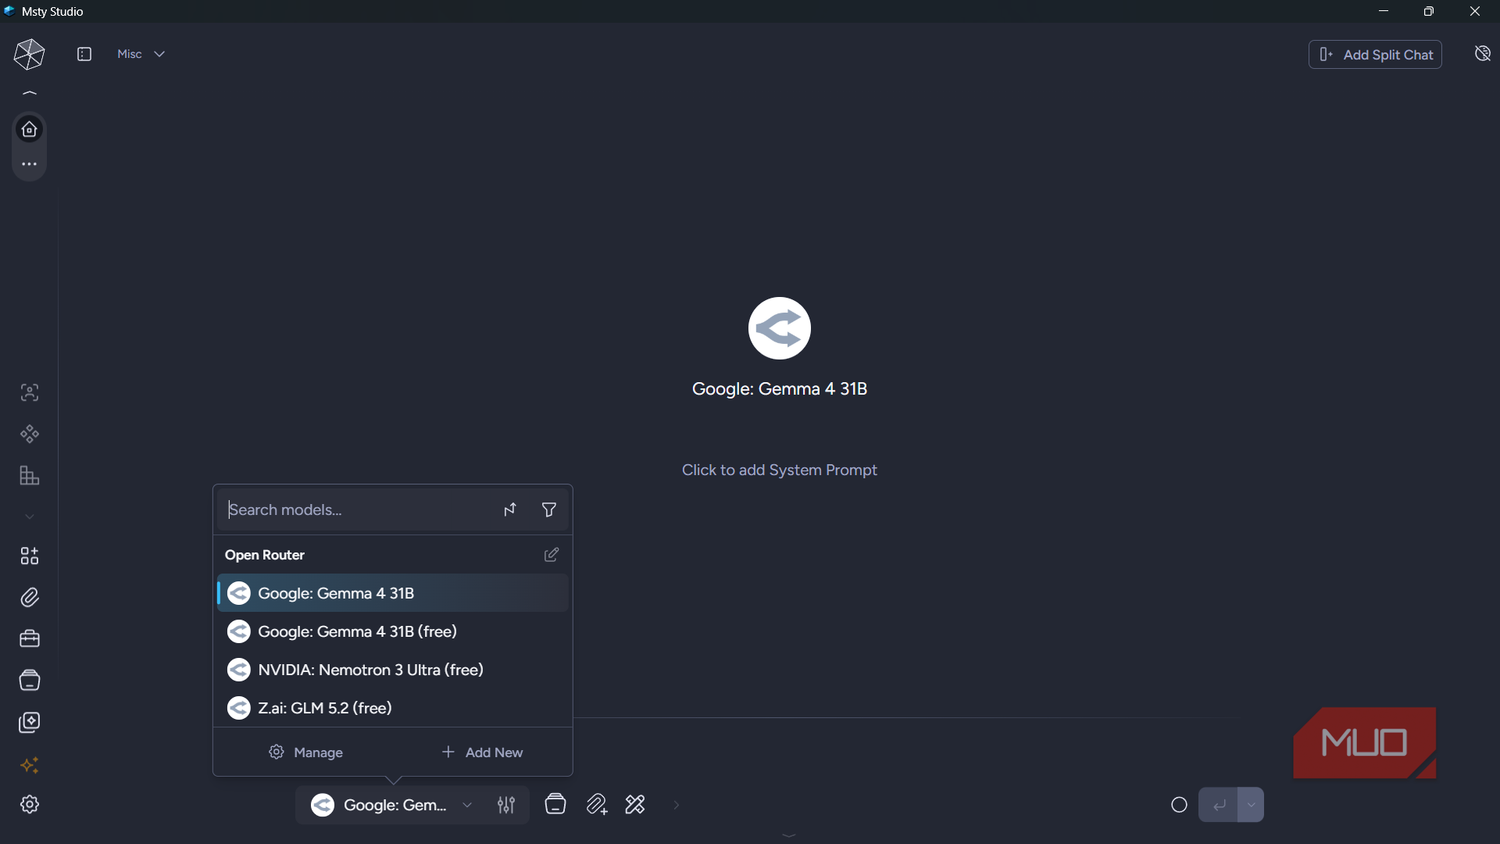Click the stack icon in chat bar
This screenshot has height=844, width=1500.
555,804
